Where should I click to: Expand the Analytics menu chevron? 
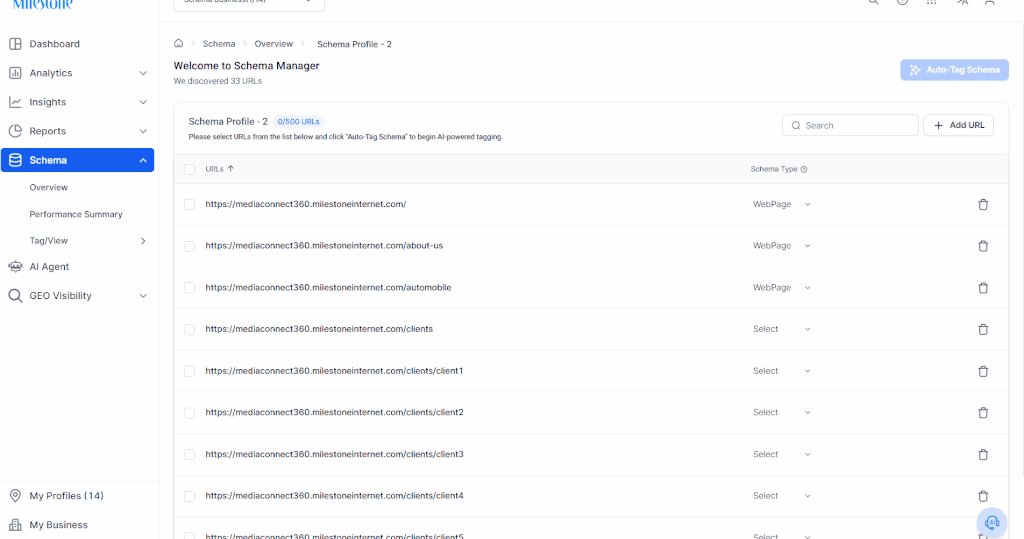coord(143,73)
